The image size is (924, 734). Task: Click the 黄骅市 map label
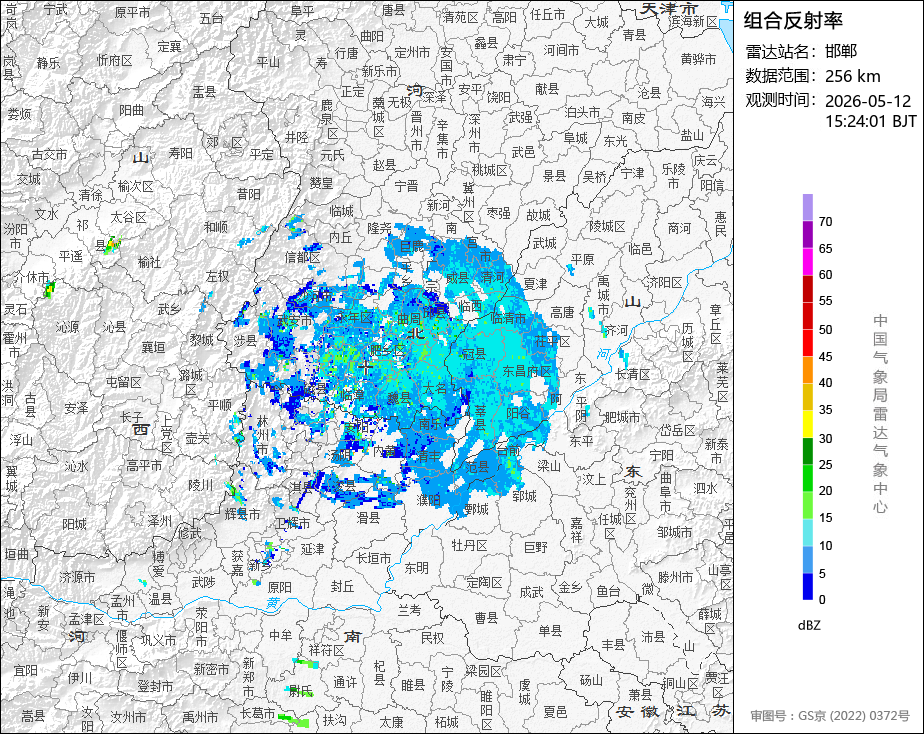[698, 59]
